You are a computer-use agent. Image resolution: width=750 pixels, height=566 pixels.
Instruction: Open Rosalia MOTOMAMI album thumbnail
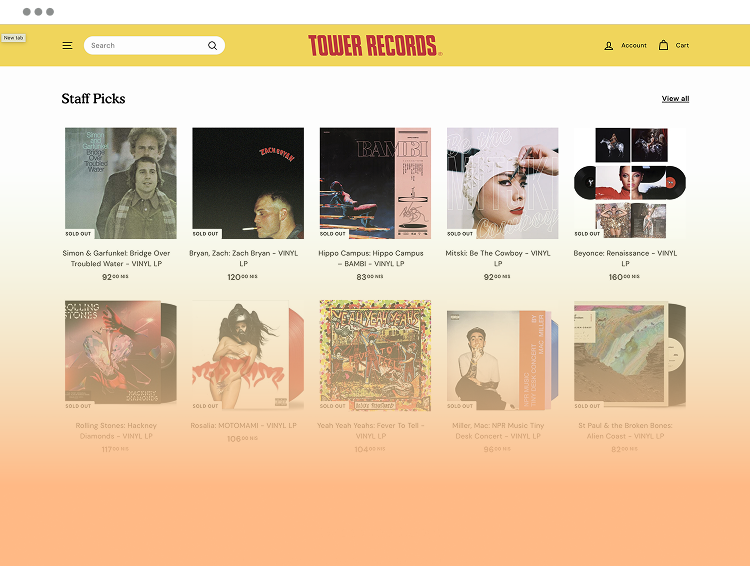[248, 355]
